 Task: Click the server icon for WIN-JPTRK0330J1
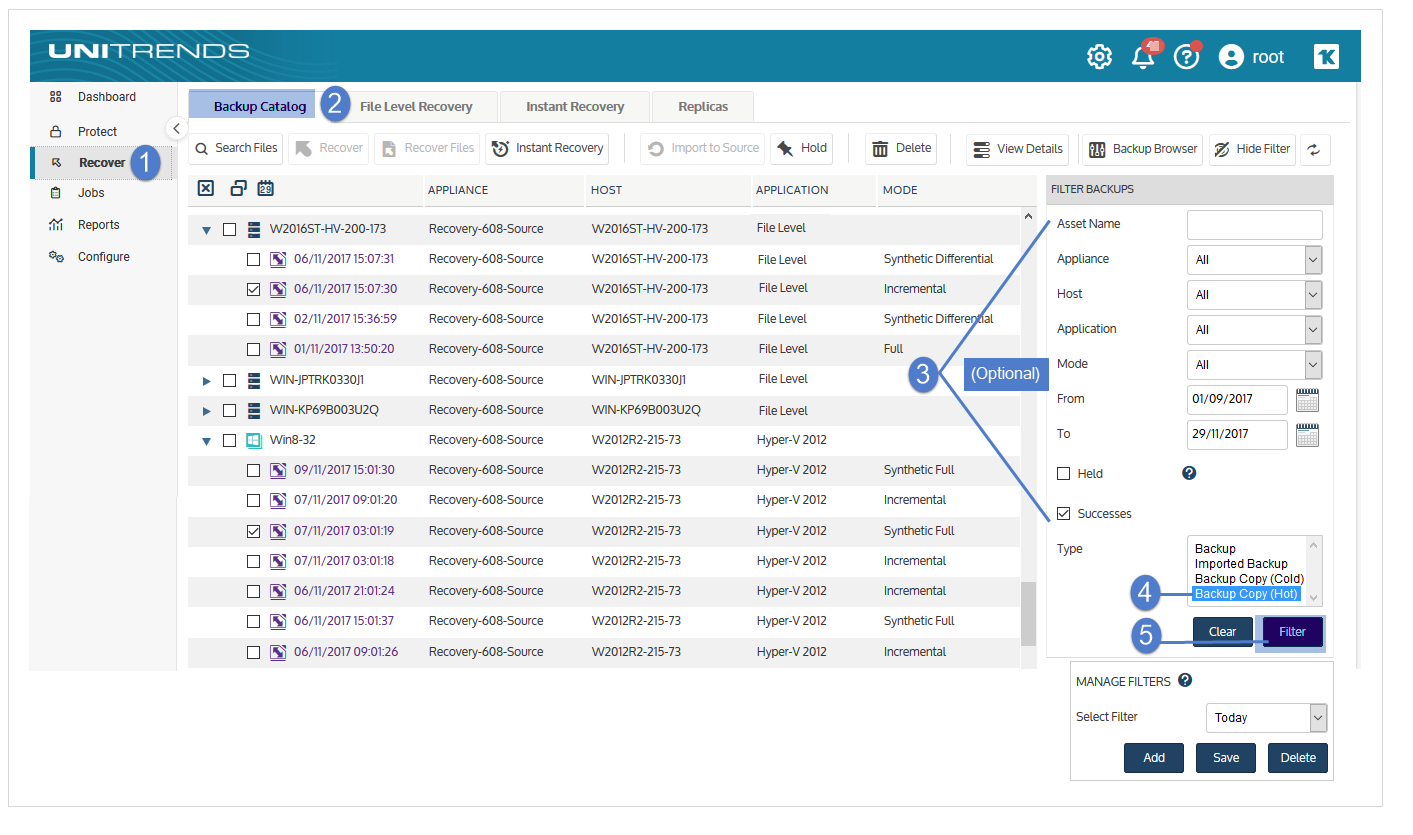pos(254,380)
